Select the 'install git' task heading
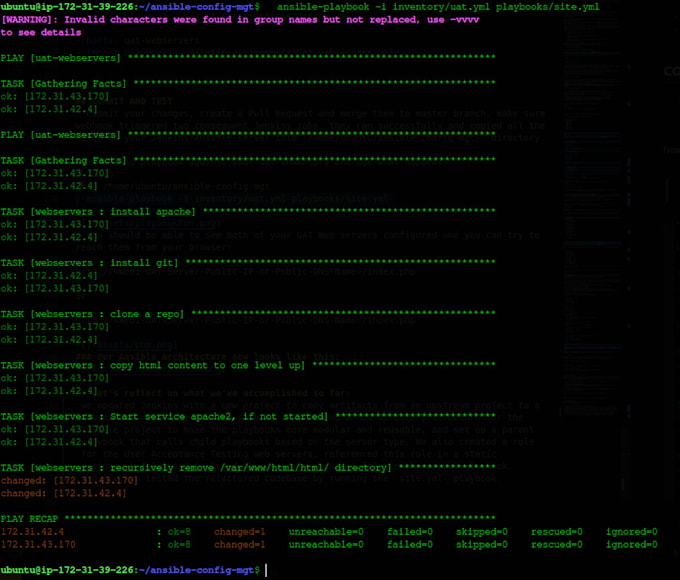This screenshot has height=580, width=680. click(x=89, y=263)
